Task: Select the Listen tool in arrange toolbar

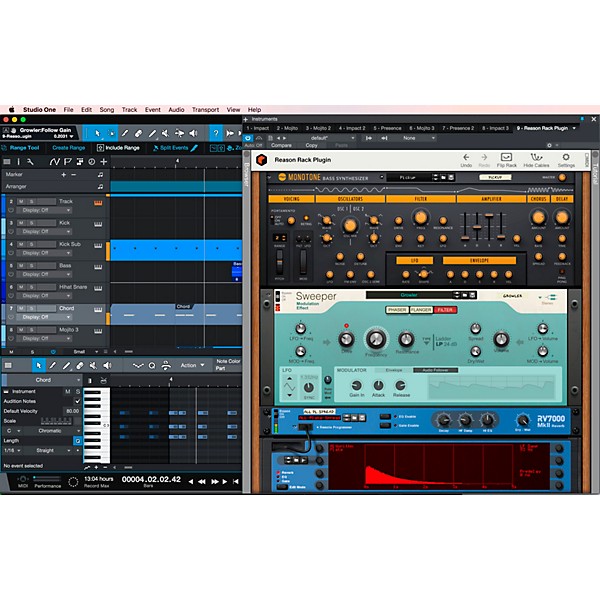Action: click(x=193, y=133)
